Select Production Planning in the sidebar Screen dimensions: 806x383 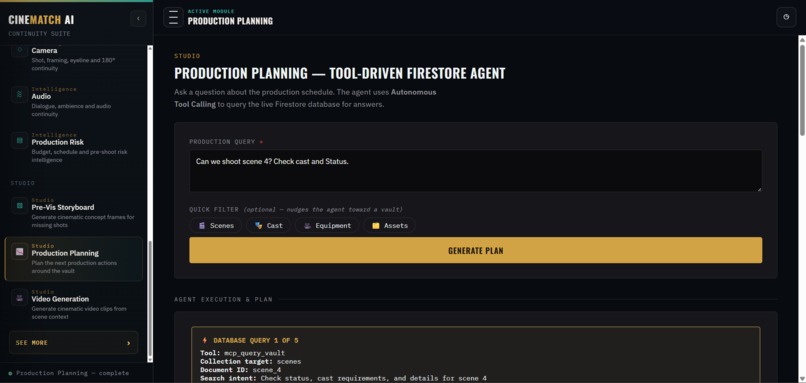(74, 259)
